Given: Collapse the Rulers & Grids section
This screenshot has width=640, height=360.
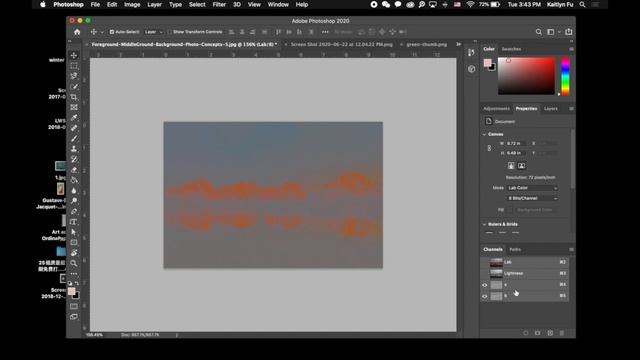Looking at the screenshot, I should (484, 224).
